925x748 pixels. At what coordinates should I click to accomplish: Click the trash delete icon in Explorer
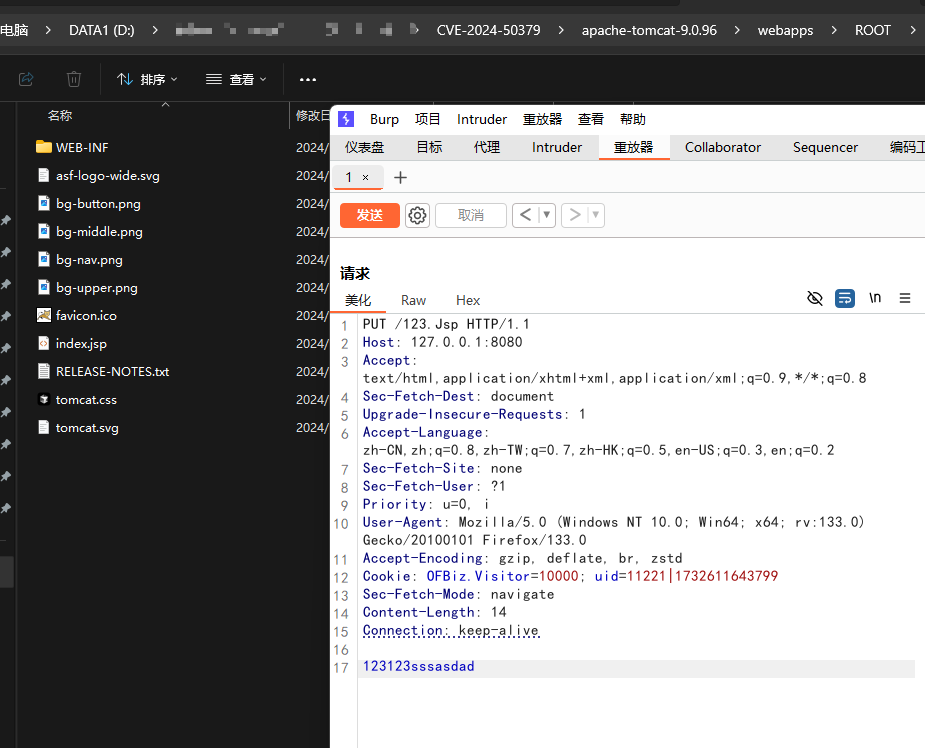(x=74, y=79)
